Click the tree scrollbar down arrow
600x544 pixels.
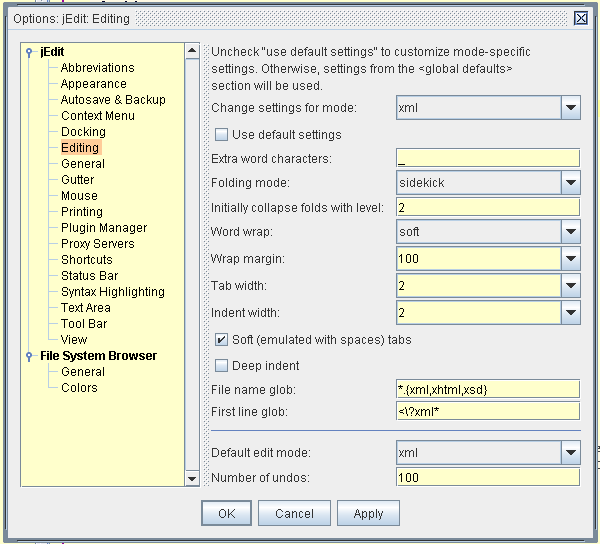[x=192, y=478]
